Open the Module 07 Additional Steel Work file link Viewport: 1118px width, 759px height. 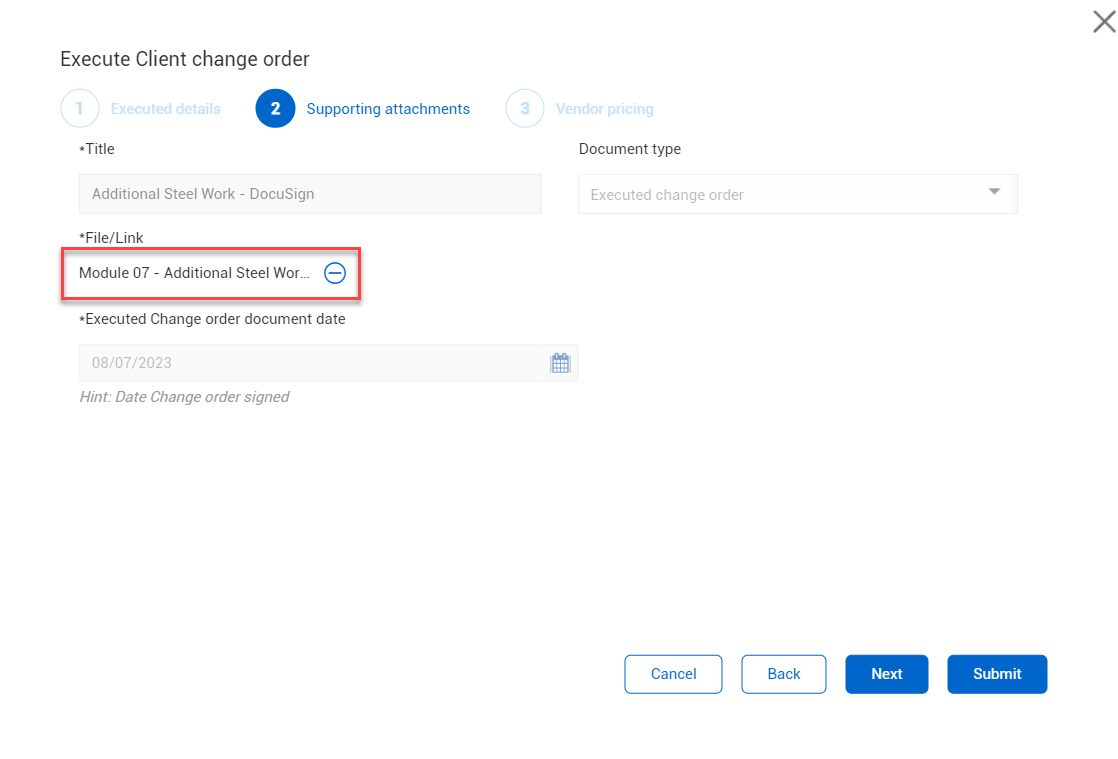click(x=195, y=273)
